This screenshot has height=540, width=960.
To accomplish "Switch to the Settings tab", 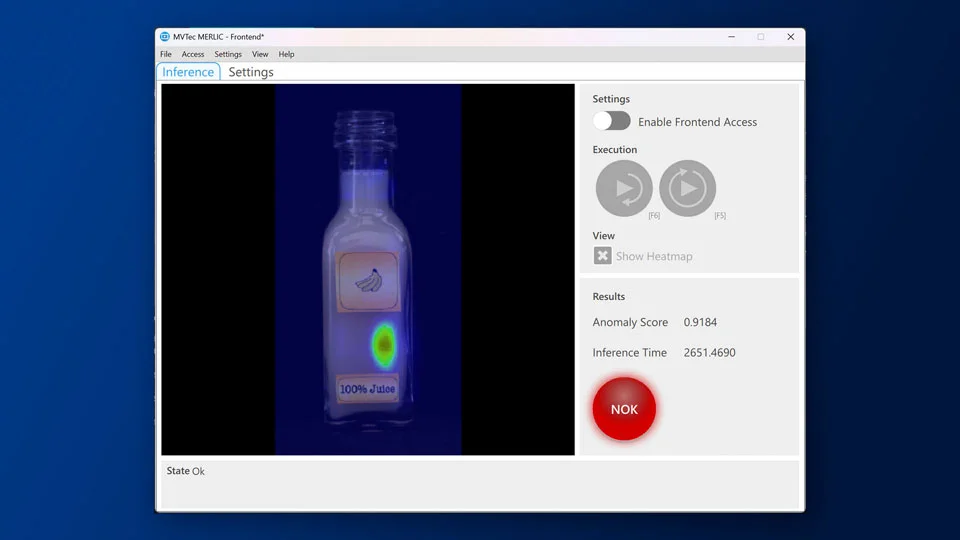I will (x=251, y=72).
